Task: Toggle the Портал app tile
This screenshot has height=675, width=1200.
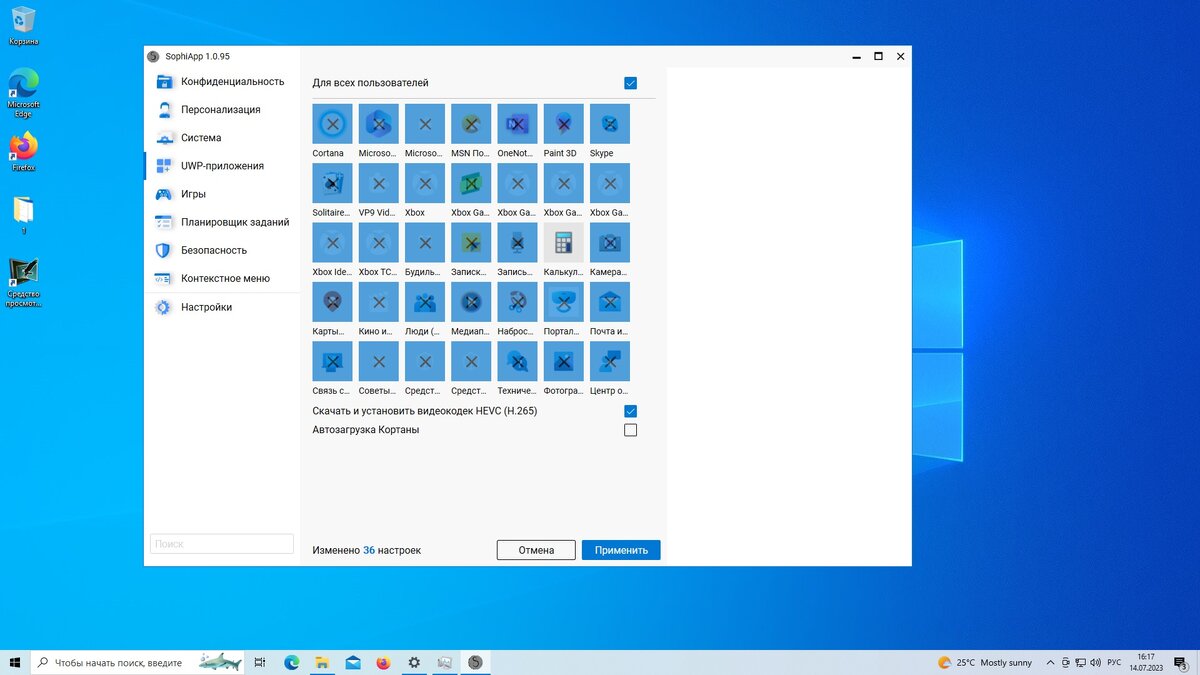Action: tap(564, 301)
